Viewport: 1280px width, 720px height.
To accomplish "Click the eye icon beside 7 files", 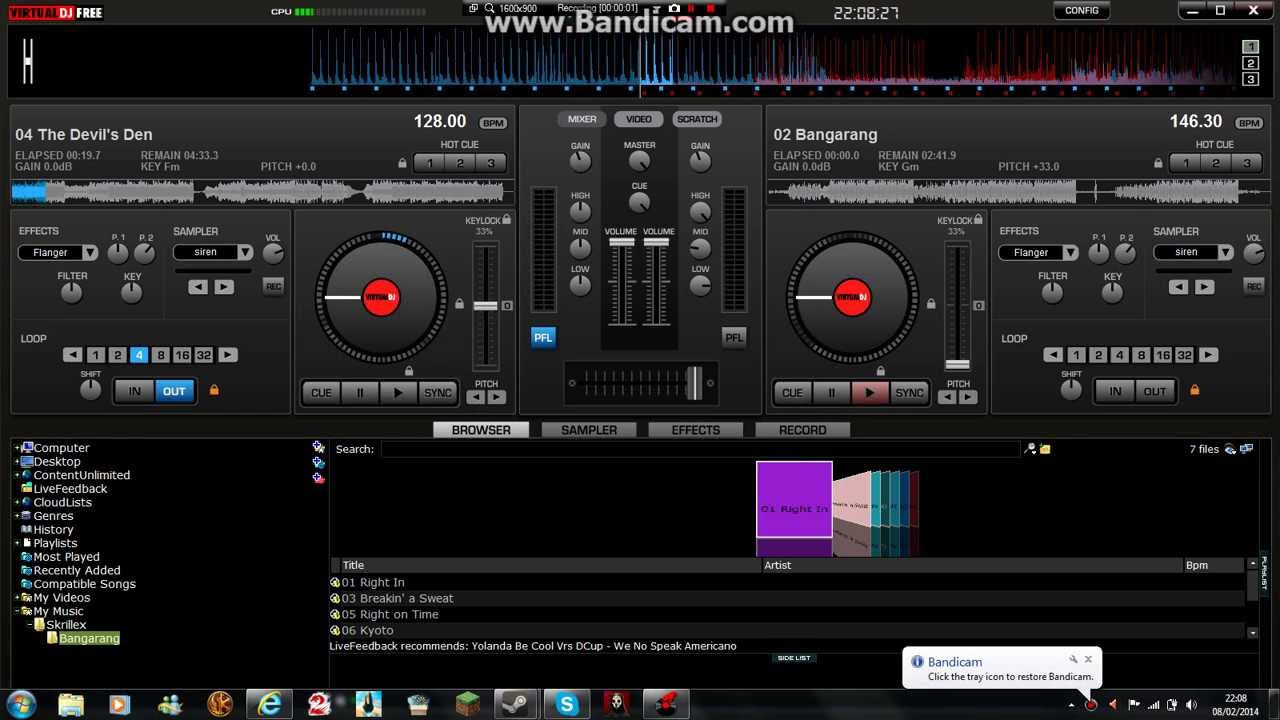I will 1230,449.
